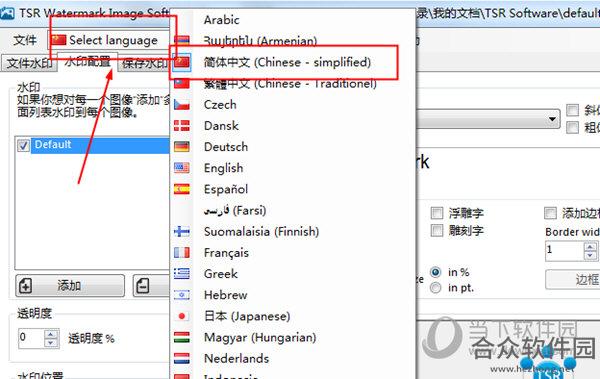The width and height of the screenshot is (600, 379).
Task: Click the Hungarian flag icon
Action: click(182, 337)
